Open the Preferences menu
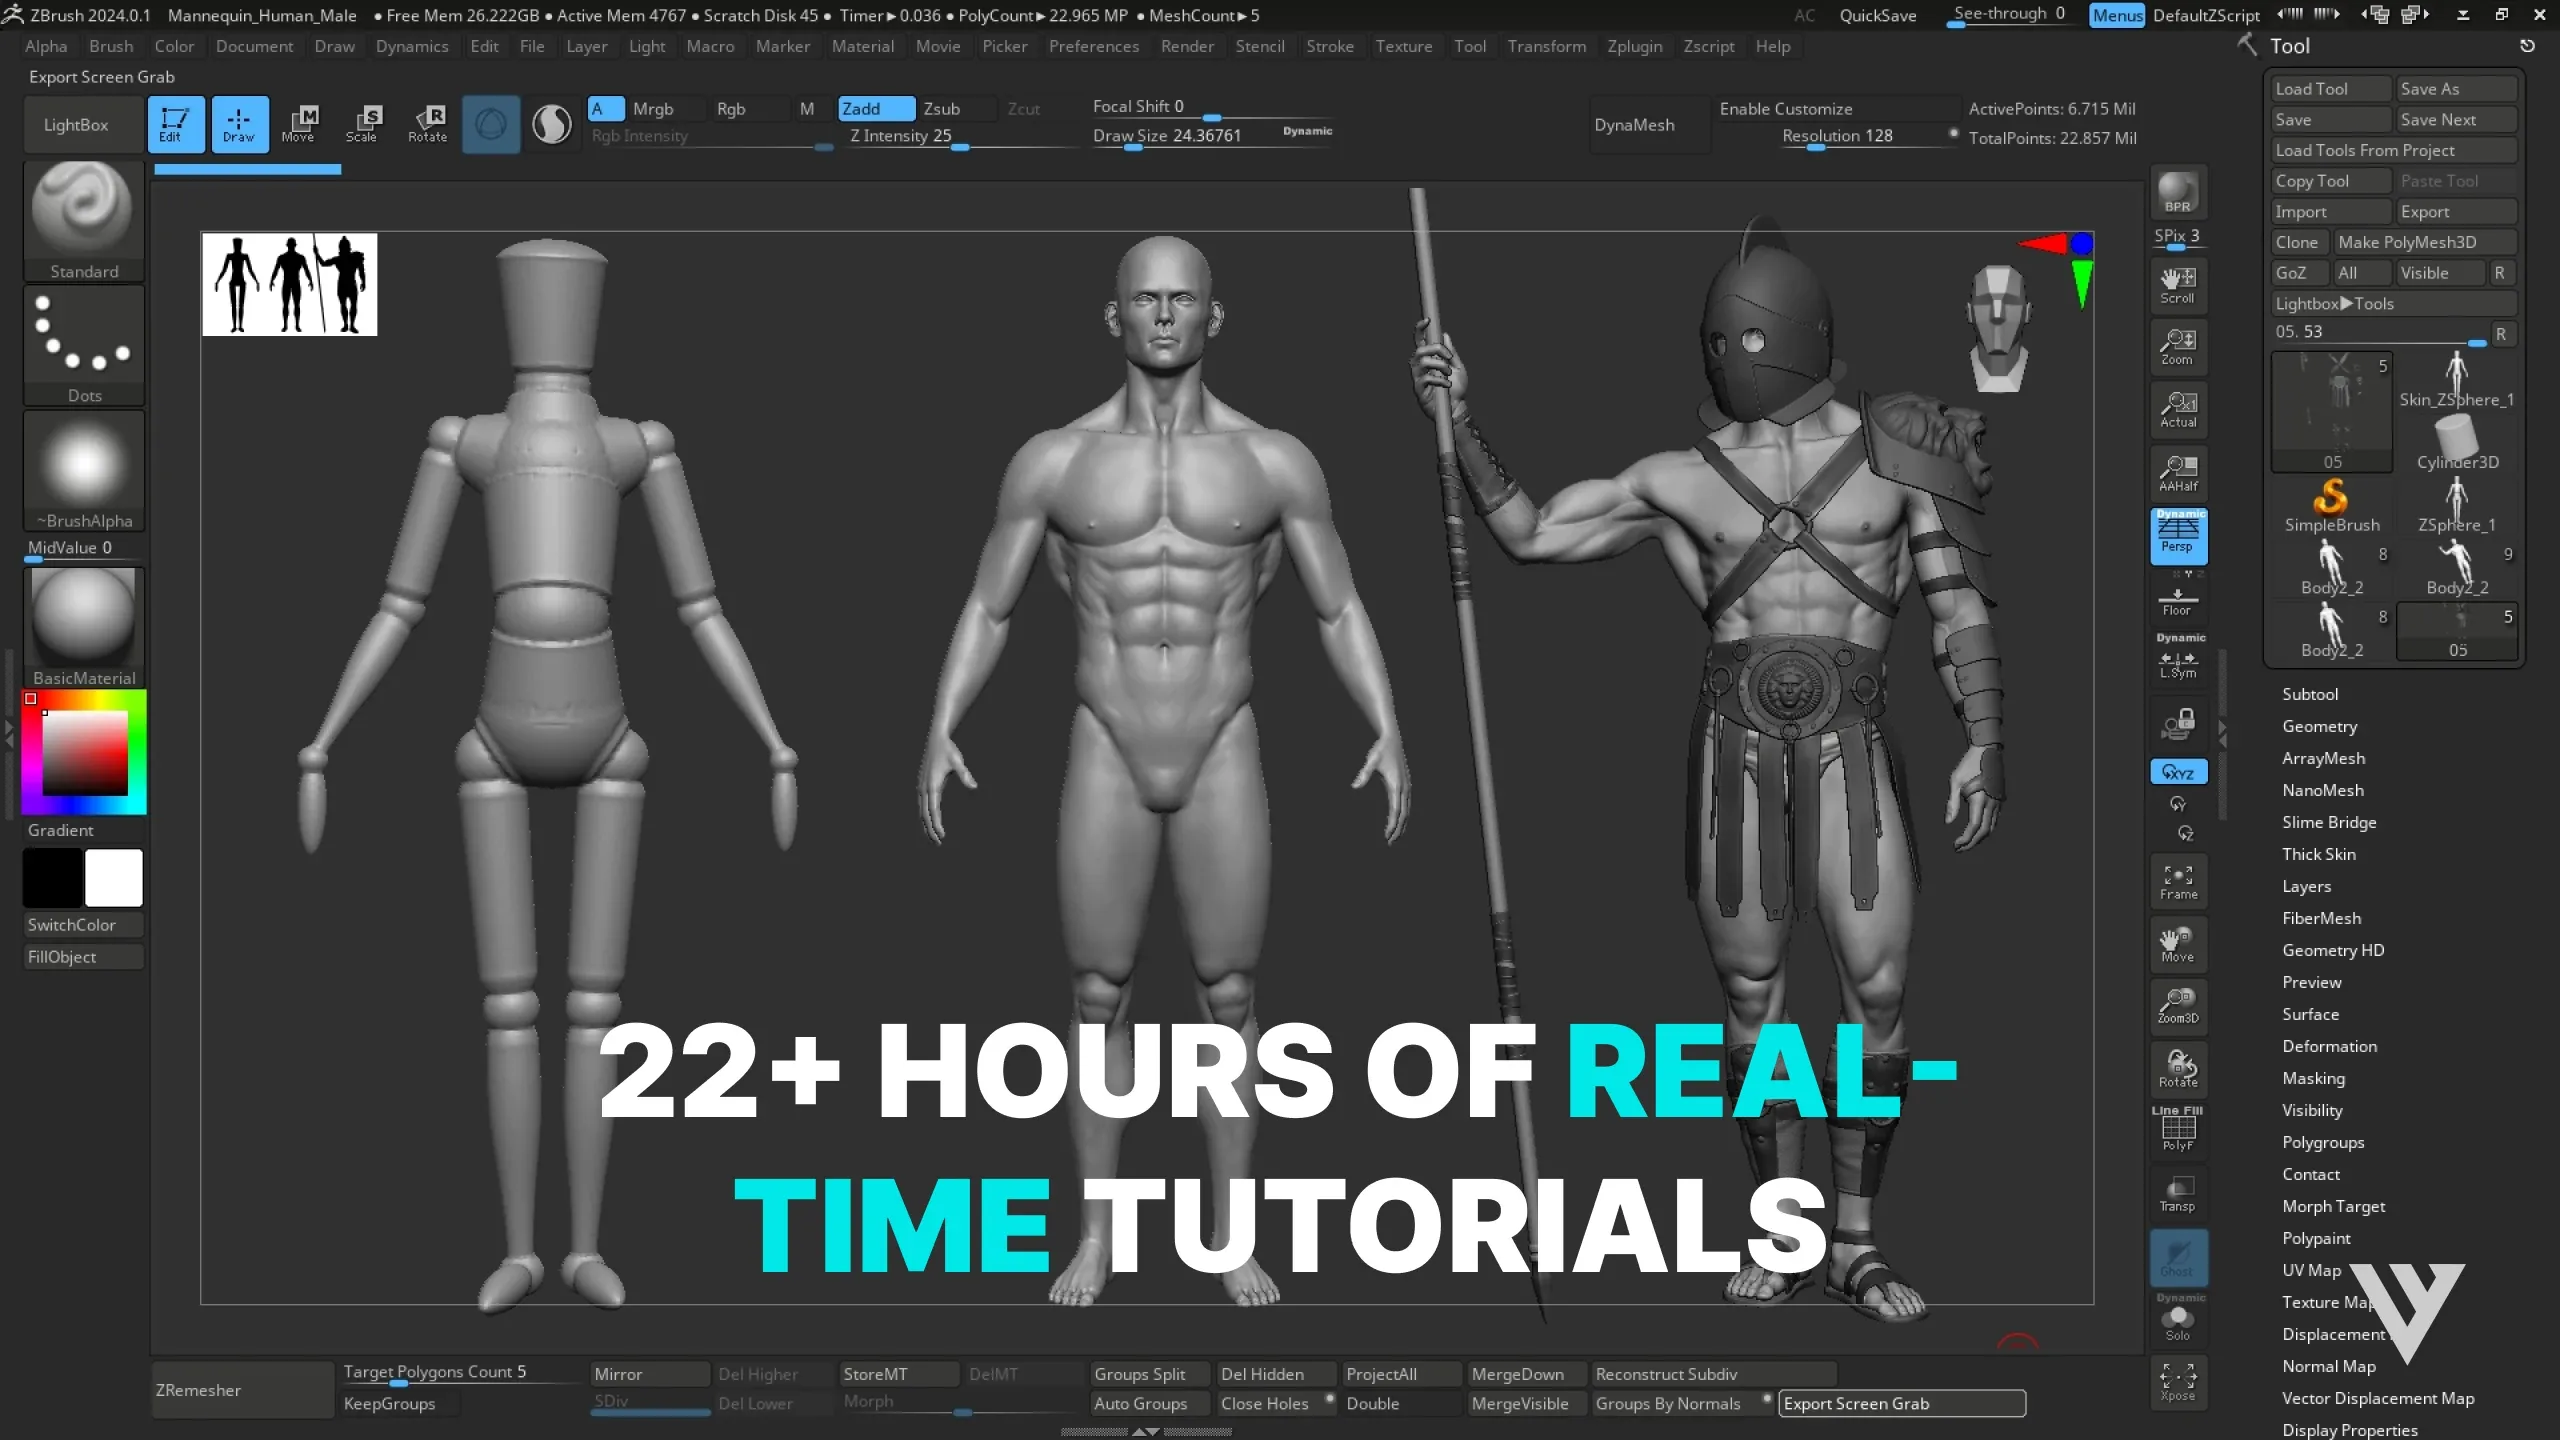 (x=1095, y=46)
